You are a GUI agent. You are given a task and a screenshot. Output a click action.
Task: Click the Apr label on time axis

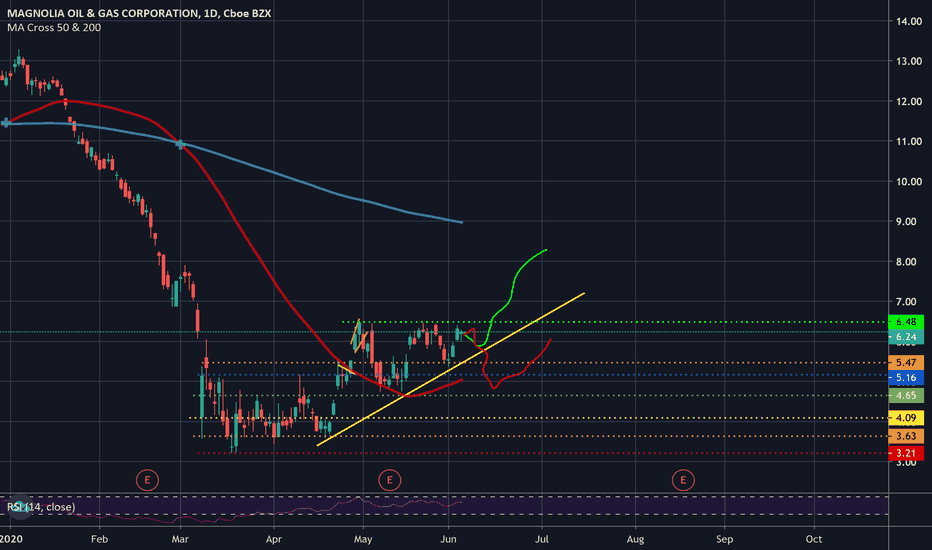coord(273,539)
